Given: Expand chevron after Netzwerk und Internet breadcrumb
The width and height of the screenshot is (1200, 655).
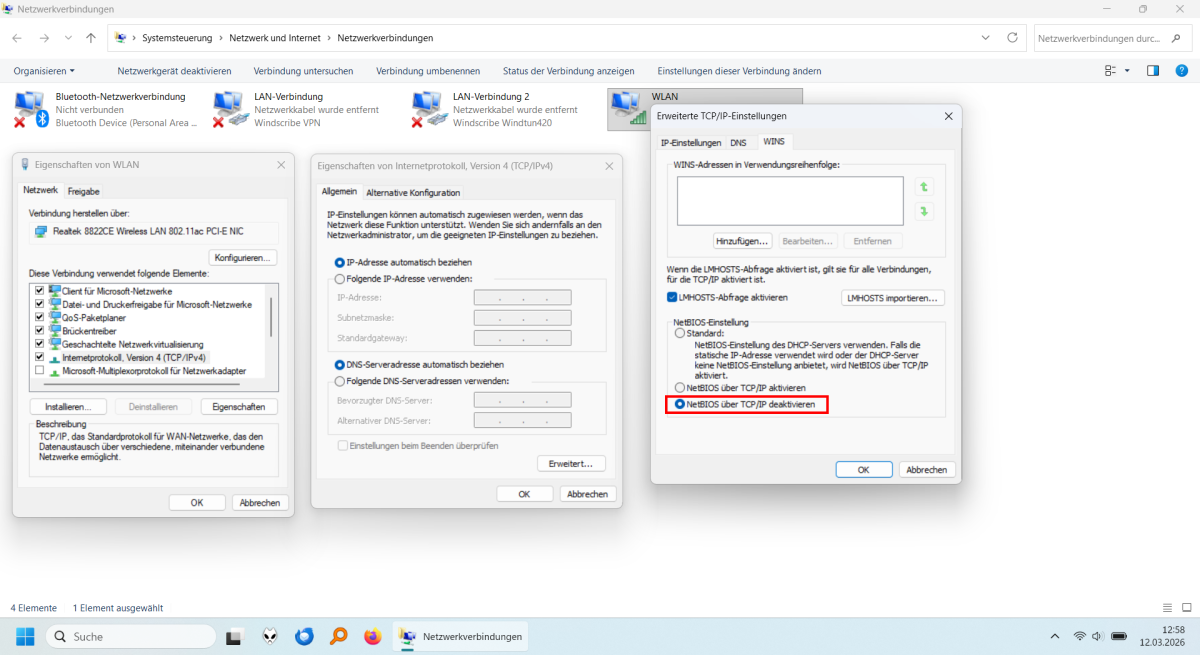Looking at the screenshot, I should click(330, 38).
